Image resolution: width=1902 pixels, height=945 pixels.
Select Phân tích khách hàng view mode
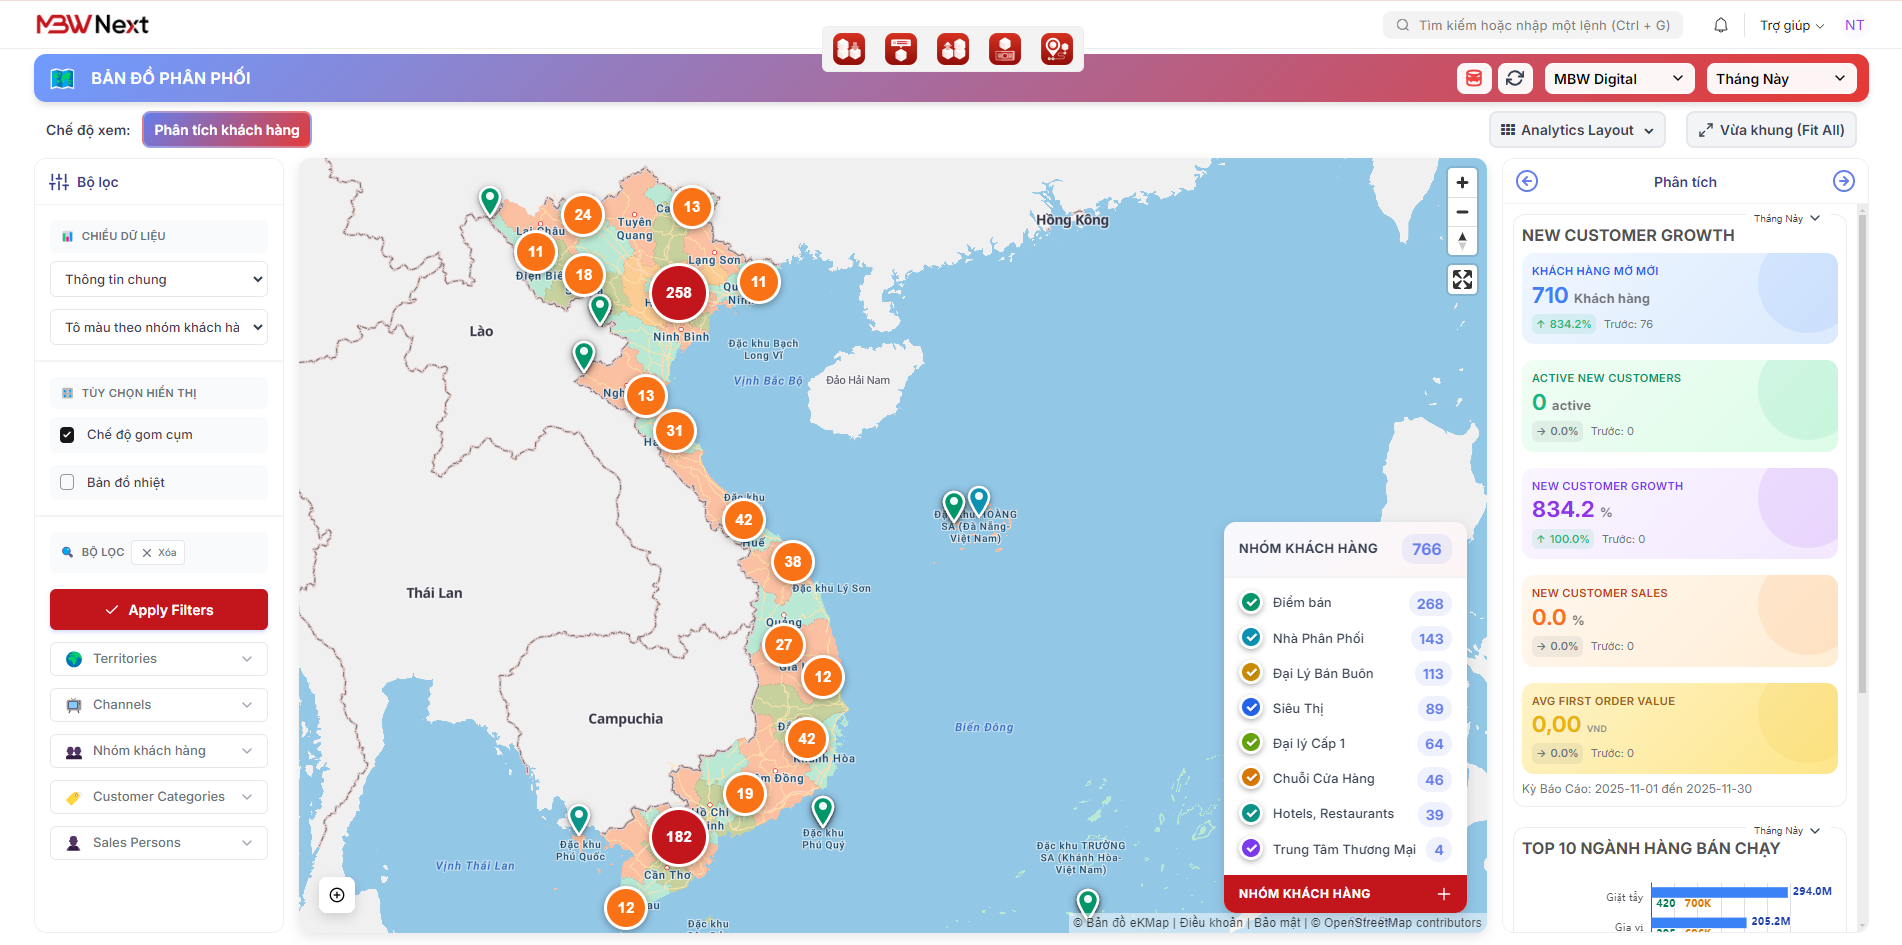click(x=227, y=130)
